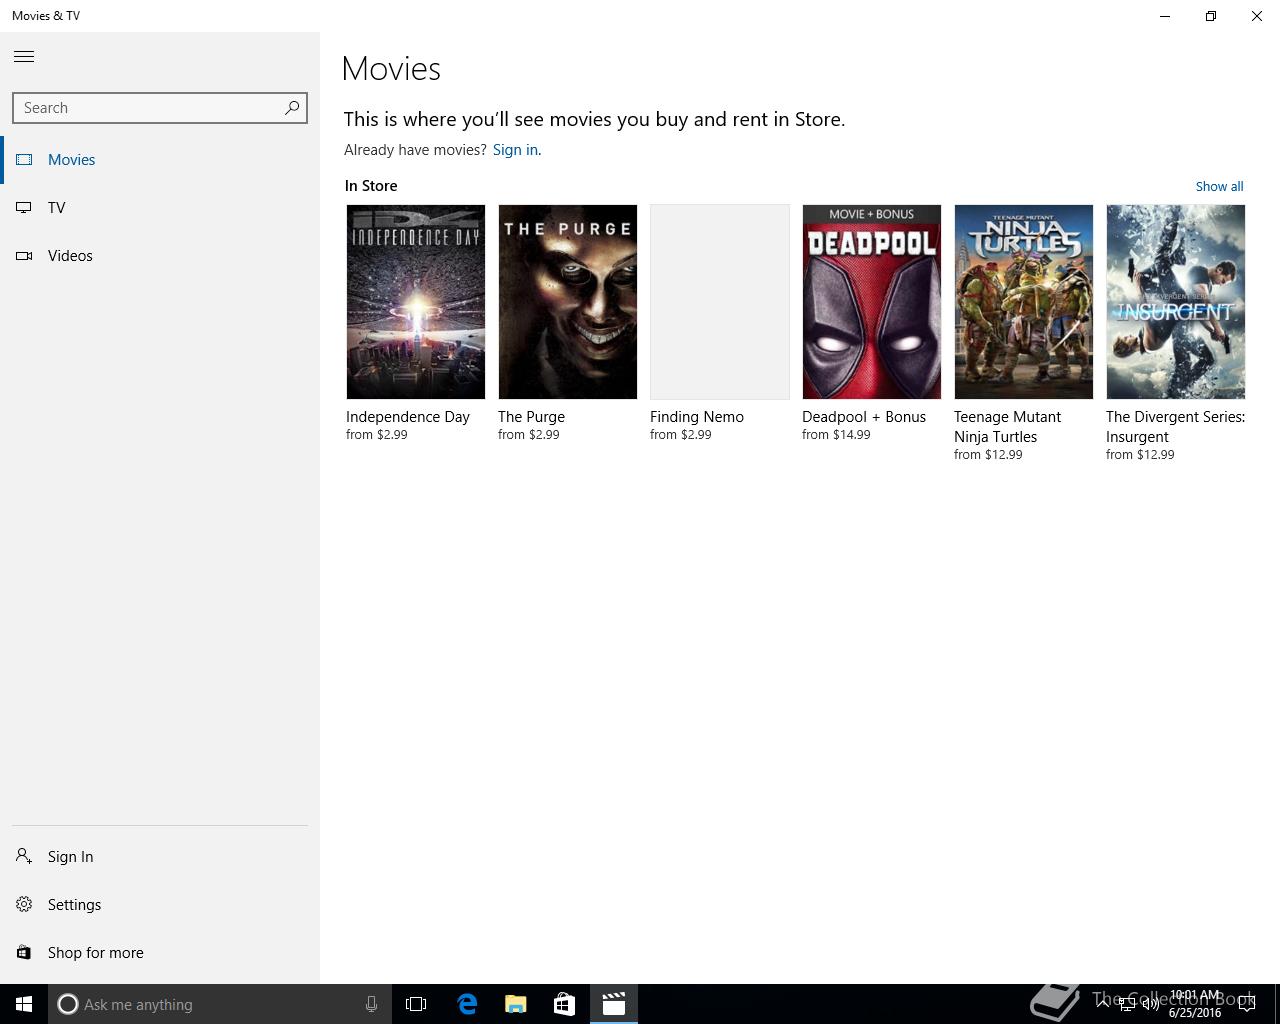Image resolution: width=1280 pixels, height=1024 pixels.
Task: Click the Teenage Mutant Ninja Turtles title
Action: [x=1007, y=427]
